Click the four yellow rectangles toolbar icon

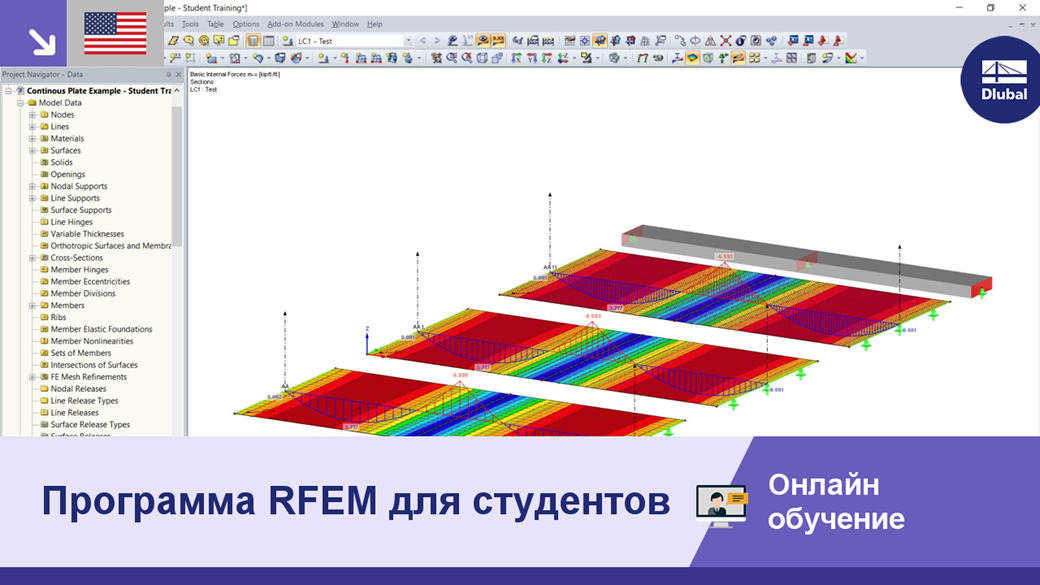point(755,58)
